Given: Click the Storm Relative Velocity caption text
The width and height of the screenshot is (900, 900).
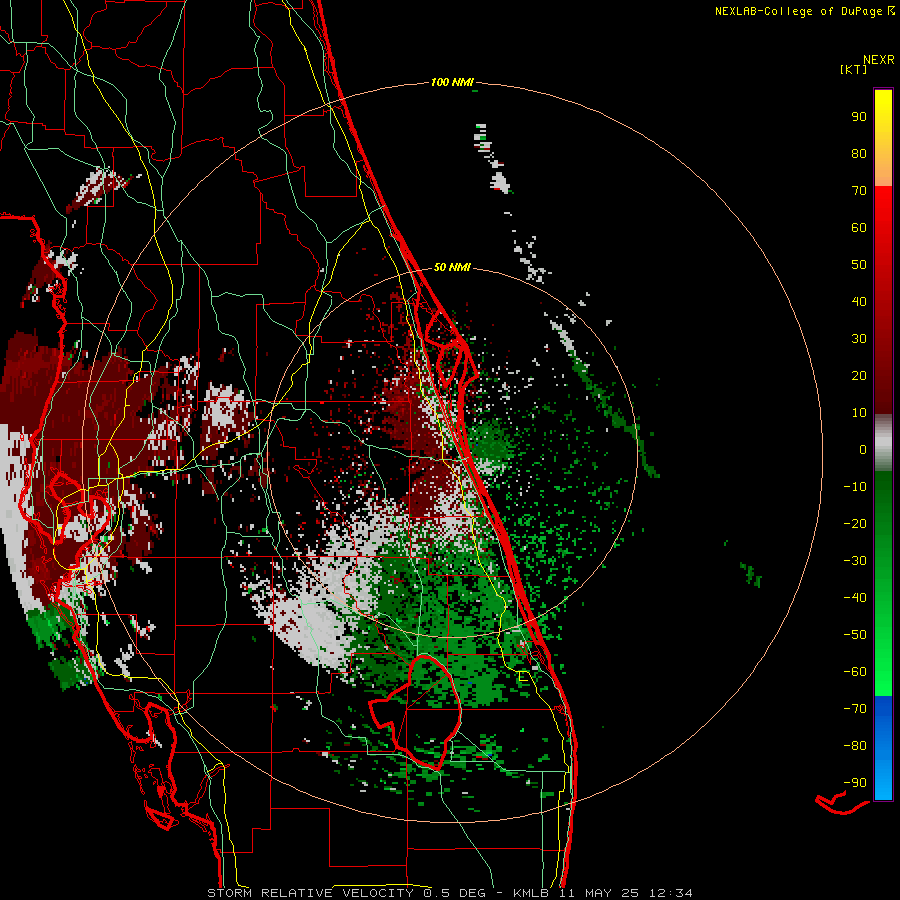Looking at the screenshot, I should [310, 893].
